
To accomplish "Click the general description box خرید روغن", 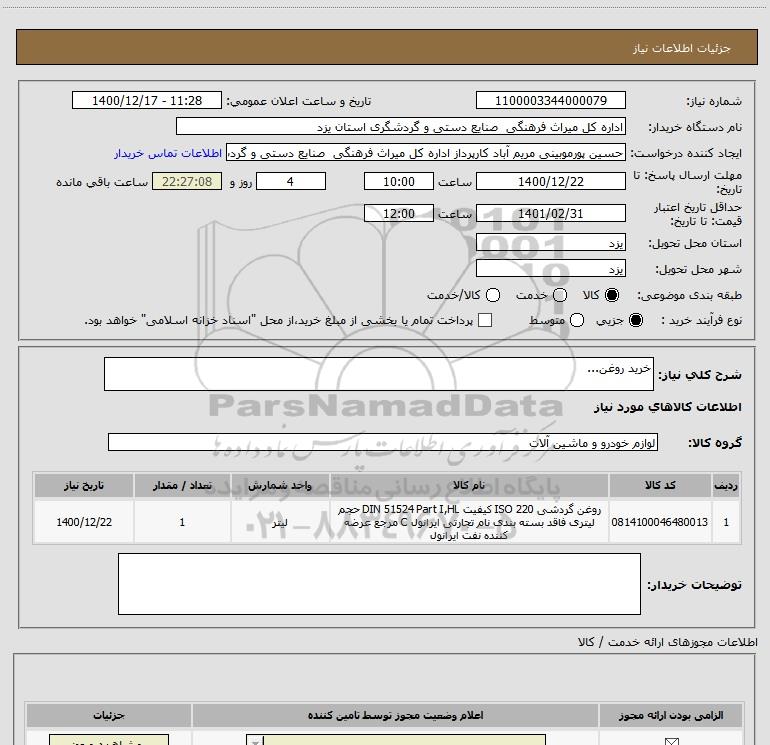I will [x=379, y=374].
